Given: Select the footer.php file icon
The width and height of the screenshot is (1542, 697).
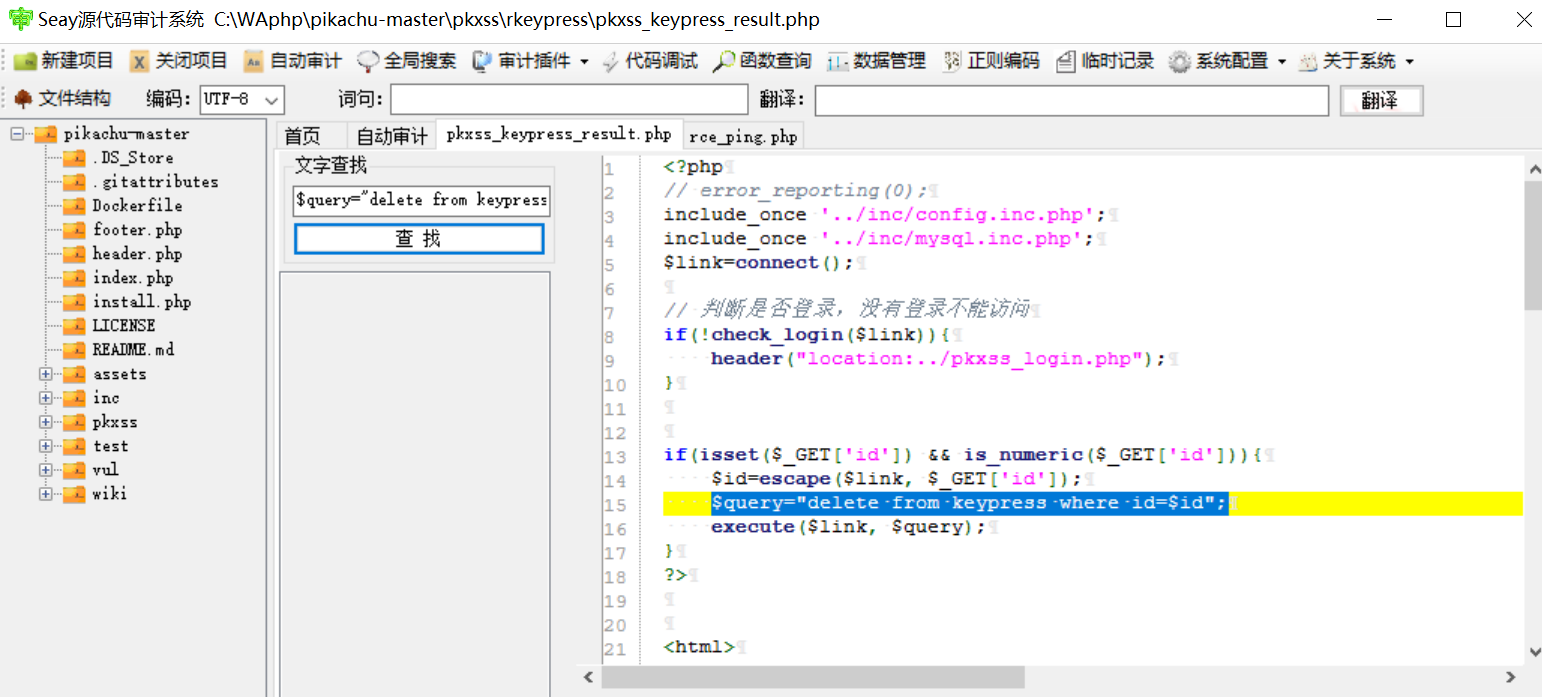Looking at the screenshot, I should tap(74, 230).
